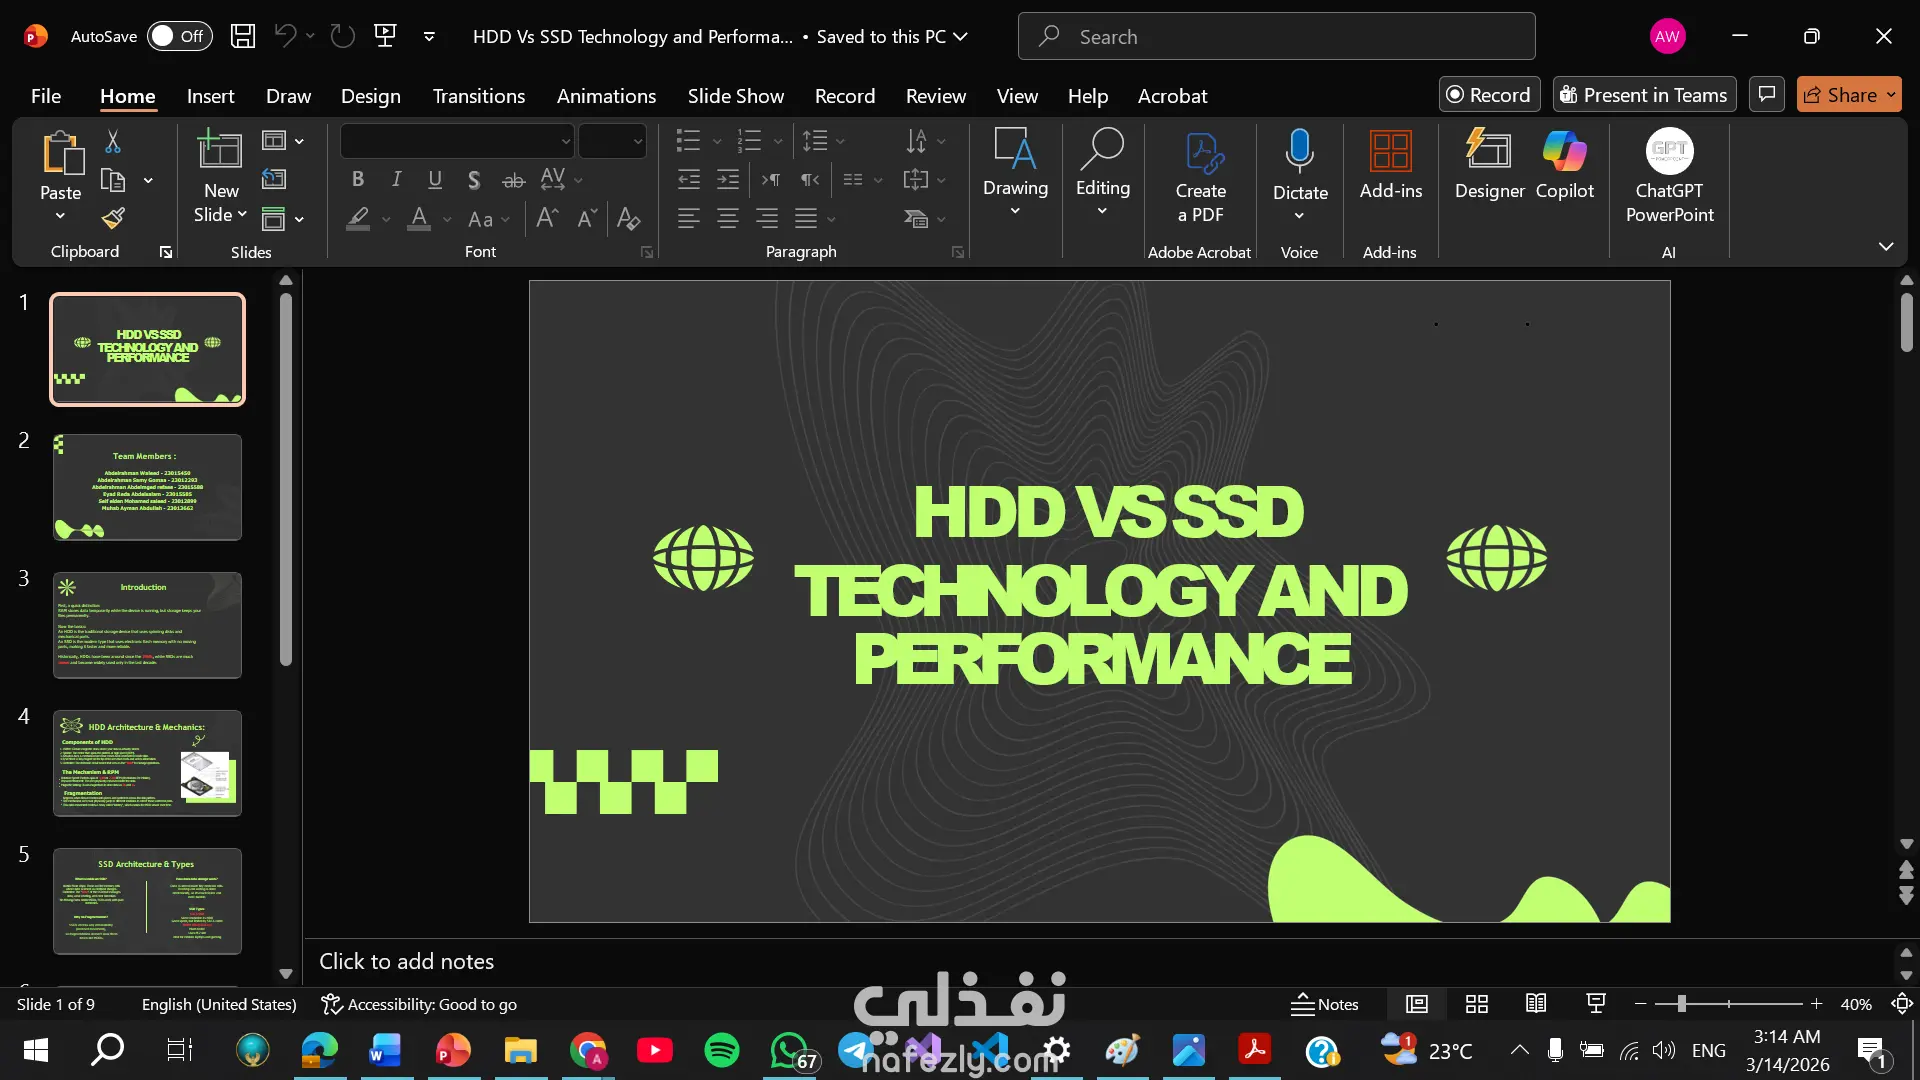Image resolution: width=1920 pixels, height=1080 pixels.
Task: Expand the Drawing group dropdown
Action: click(1015, 211)
